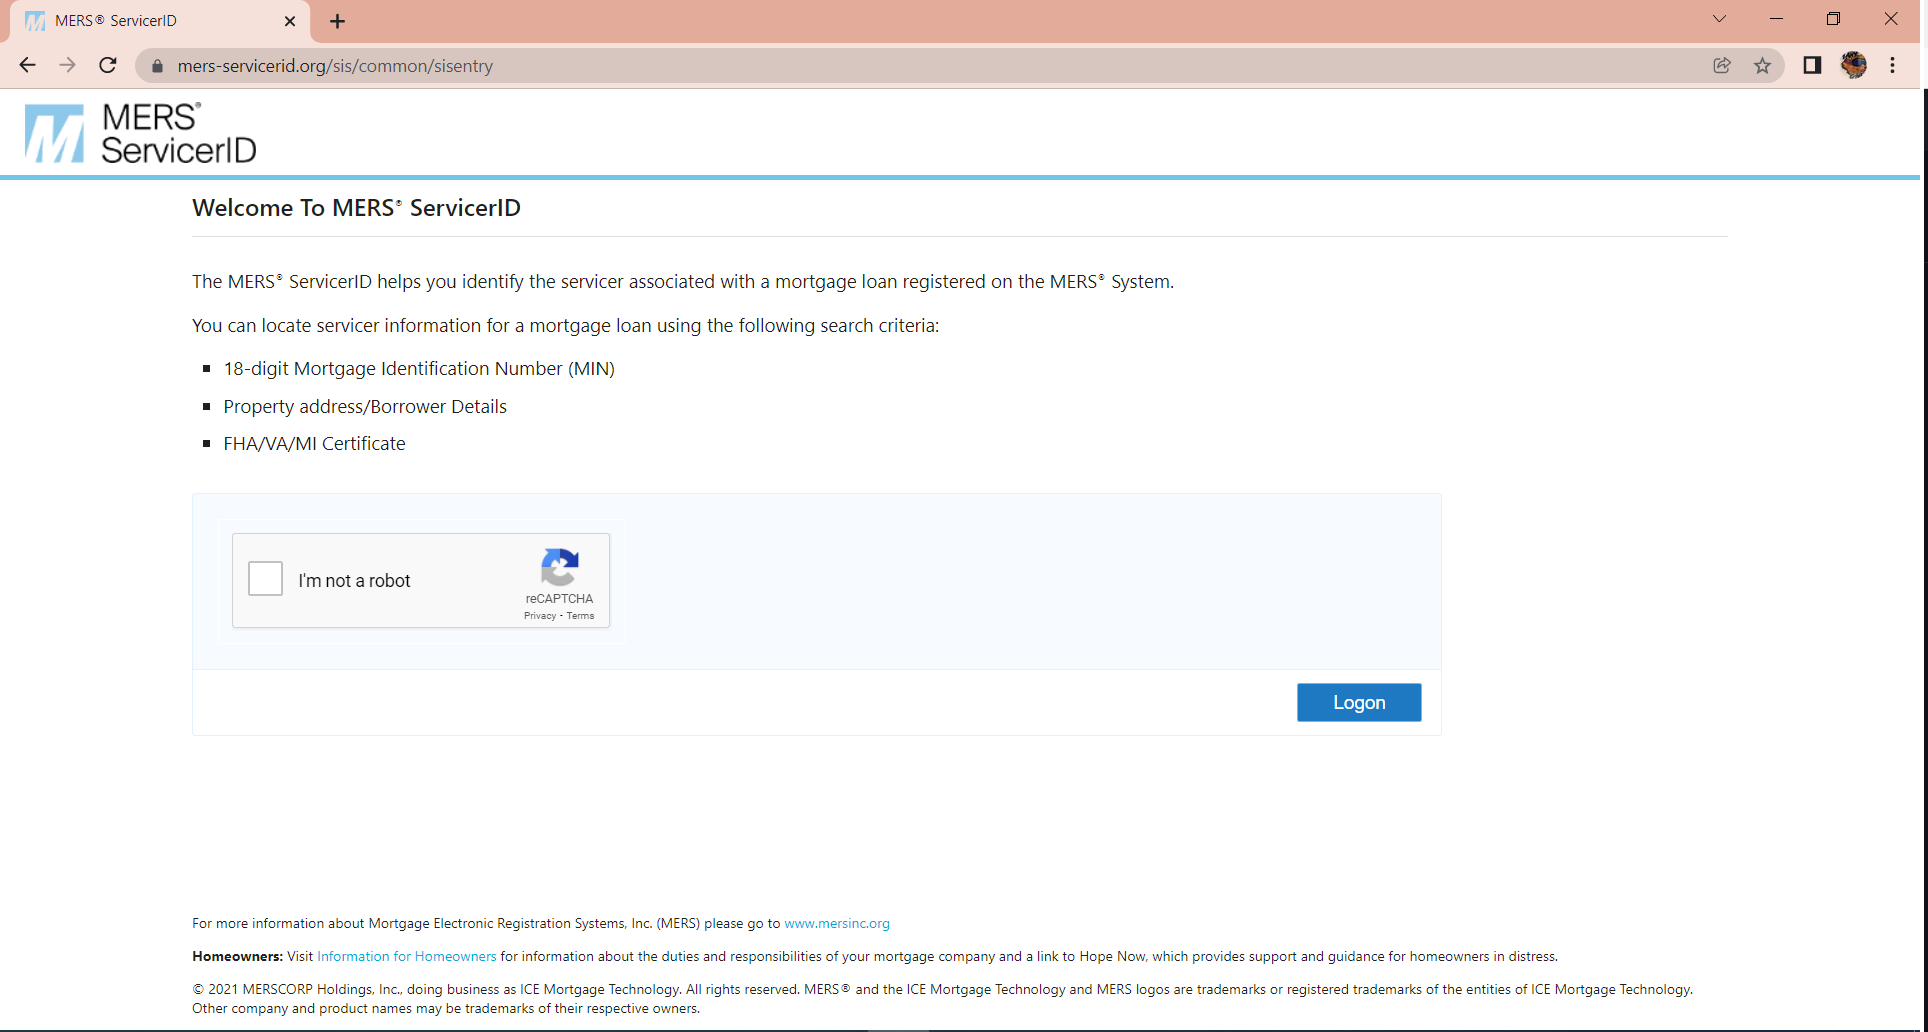
Task: Click inside the address bar
Action: (x=600, y=66)
